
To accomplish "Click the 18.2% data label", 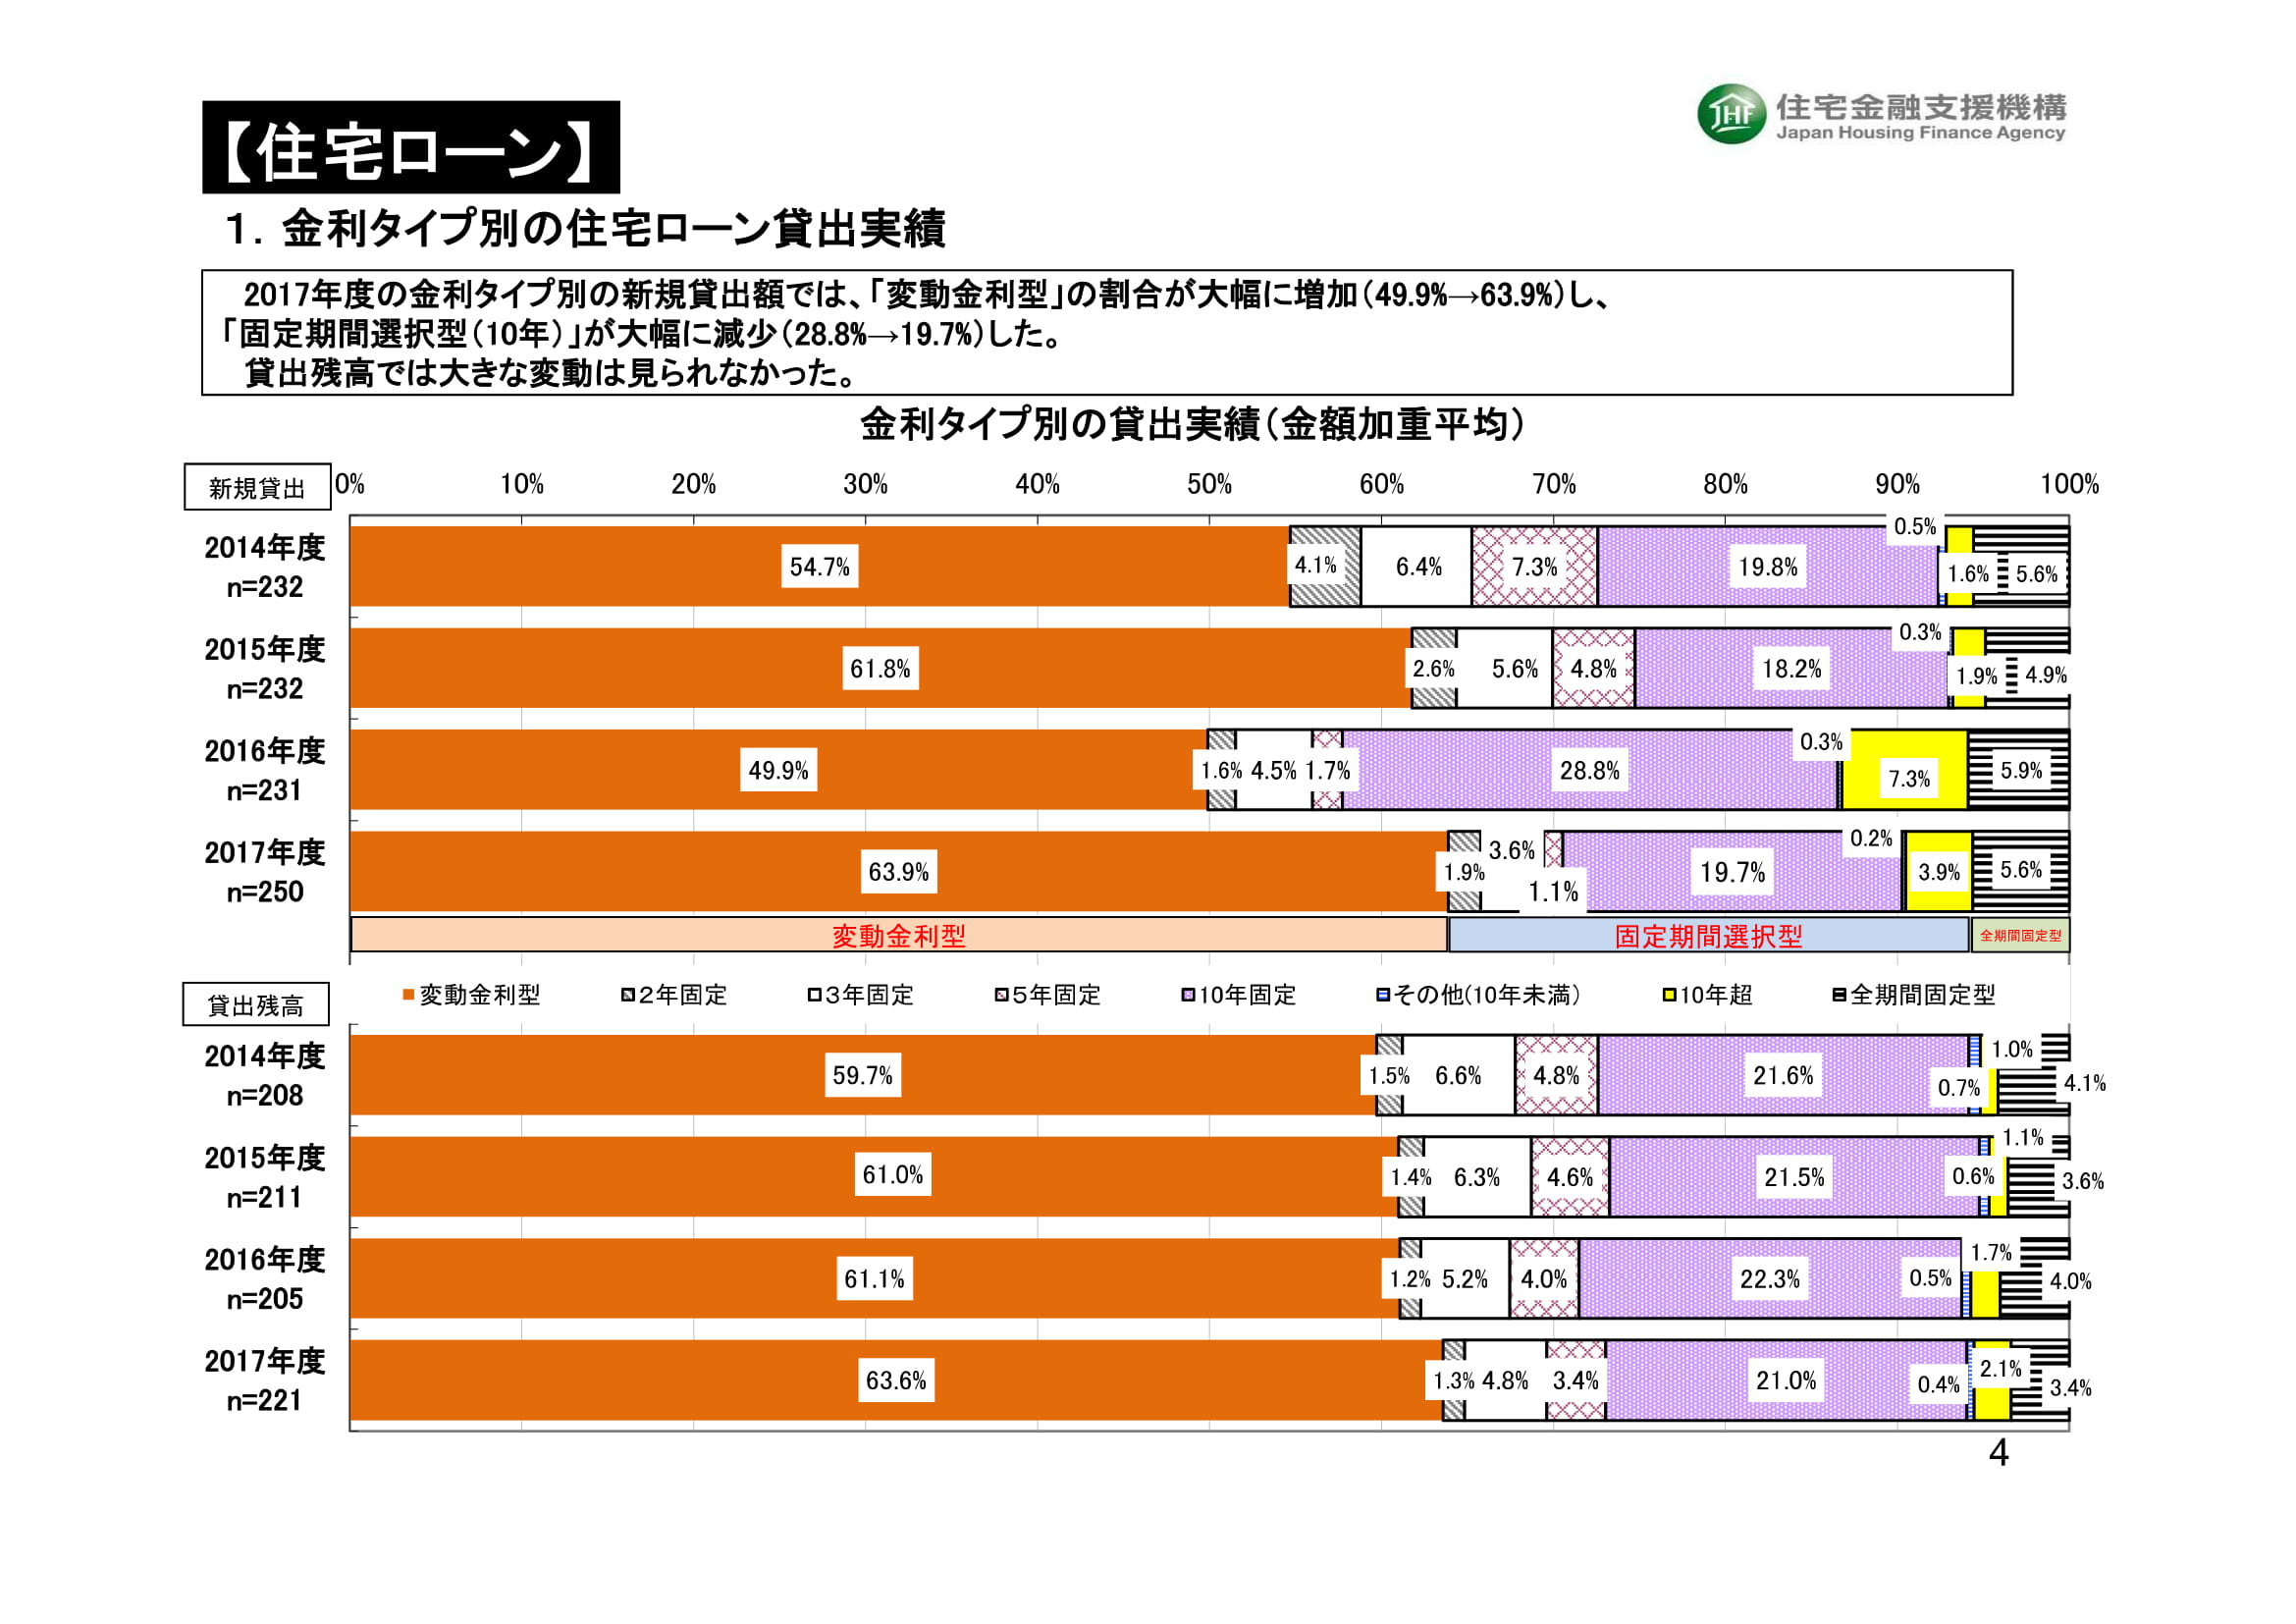I will pos(1791,669).
